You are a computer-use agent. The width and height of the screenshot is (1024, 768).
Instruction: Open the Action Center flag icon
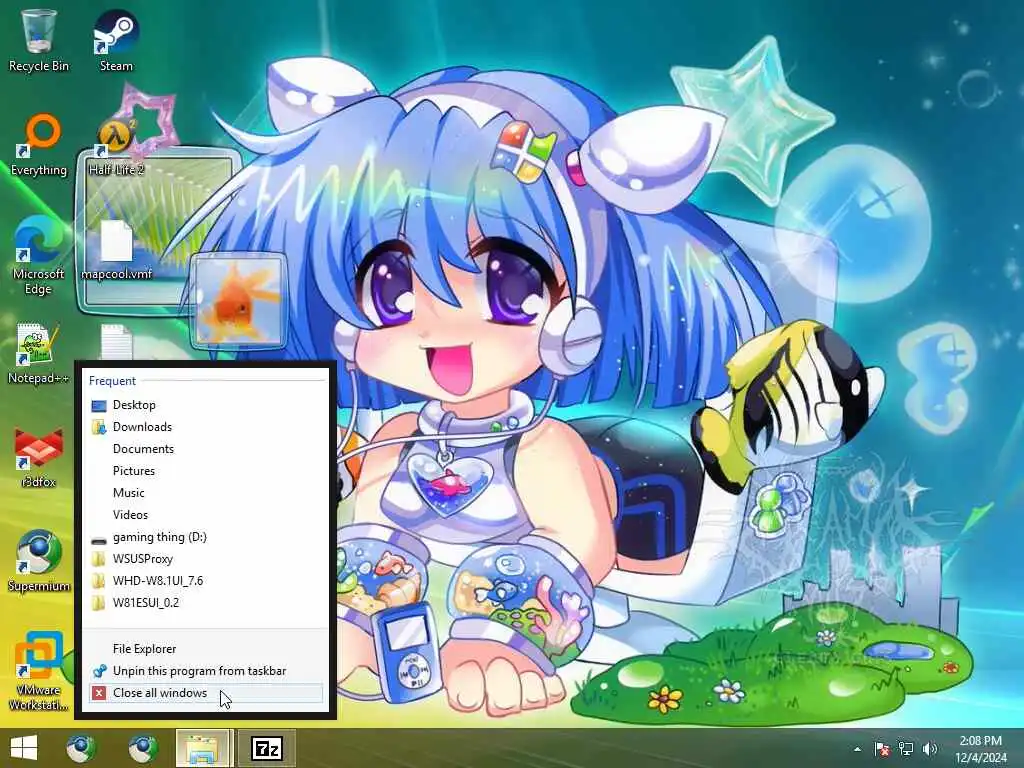coord(882,749)
